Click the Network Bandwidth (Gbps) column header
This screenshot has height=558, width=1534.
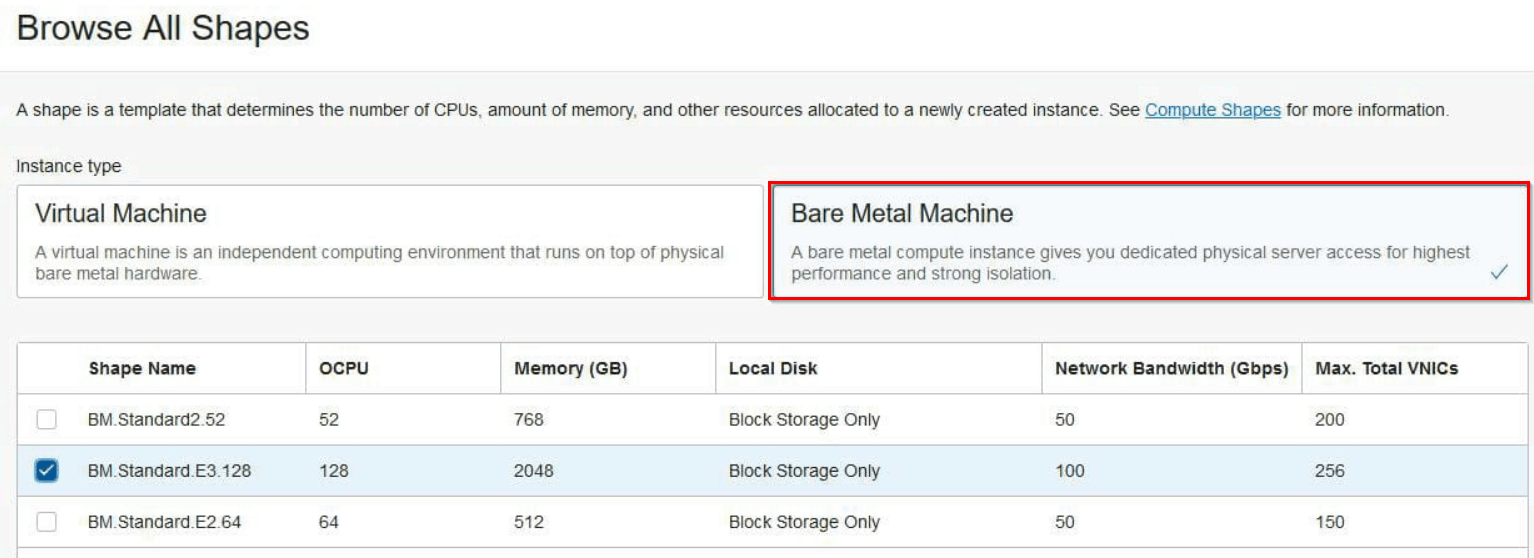[1170, 369]
